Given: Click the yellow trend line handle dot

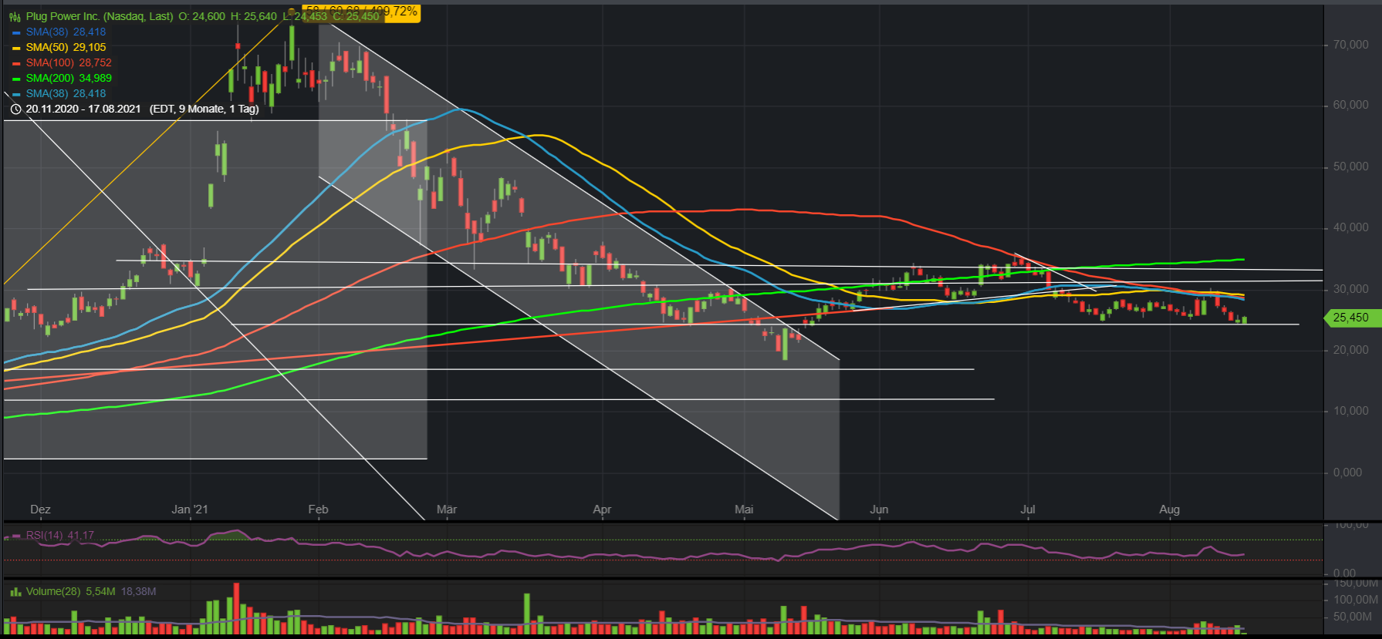Looking at the screenshot, I should pos(291,12).
